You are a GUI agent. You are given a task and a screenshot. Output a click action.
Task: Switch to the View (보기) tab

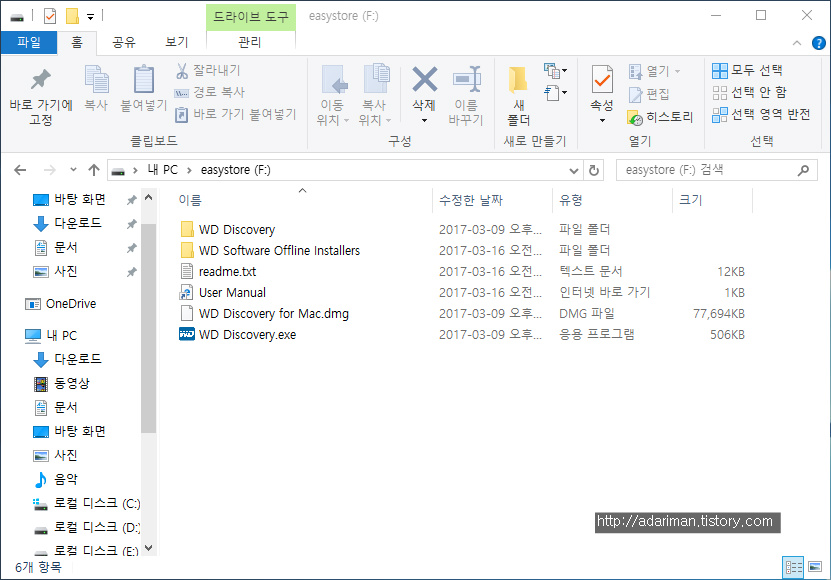point(176,42)
